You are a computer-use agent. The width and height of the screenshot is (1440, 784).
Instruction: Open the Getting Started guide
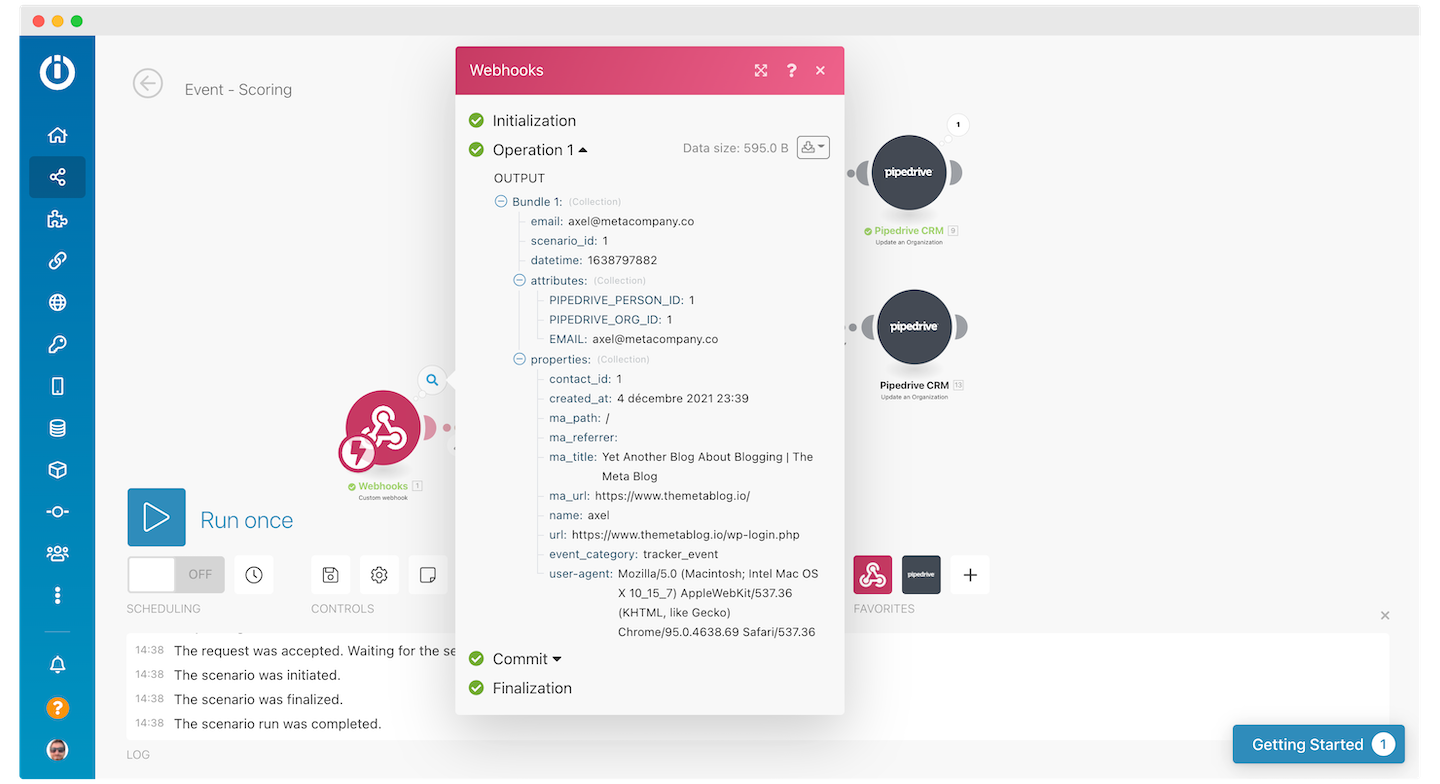click(x=1318, y=744)
